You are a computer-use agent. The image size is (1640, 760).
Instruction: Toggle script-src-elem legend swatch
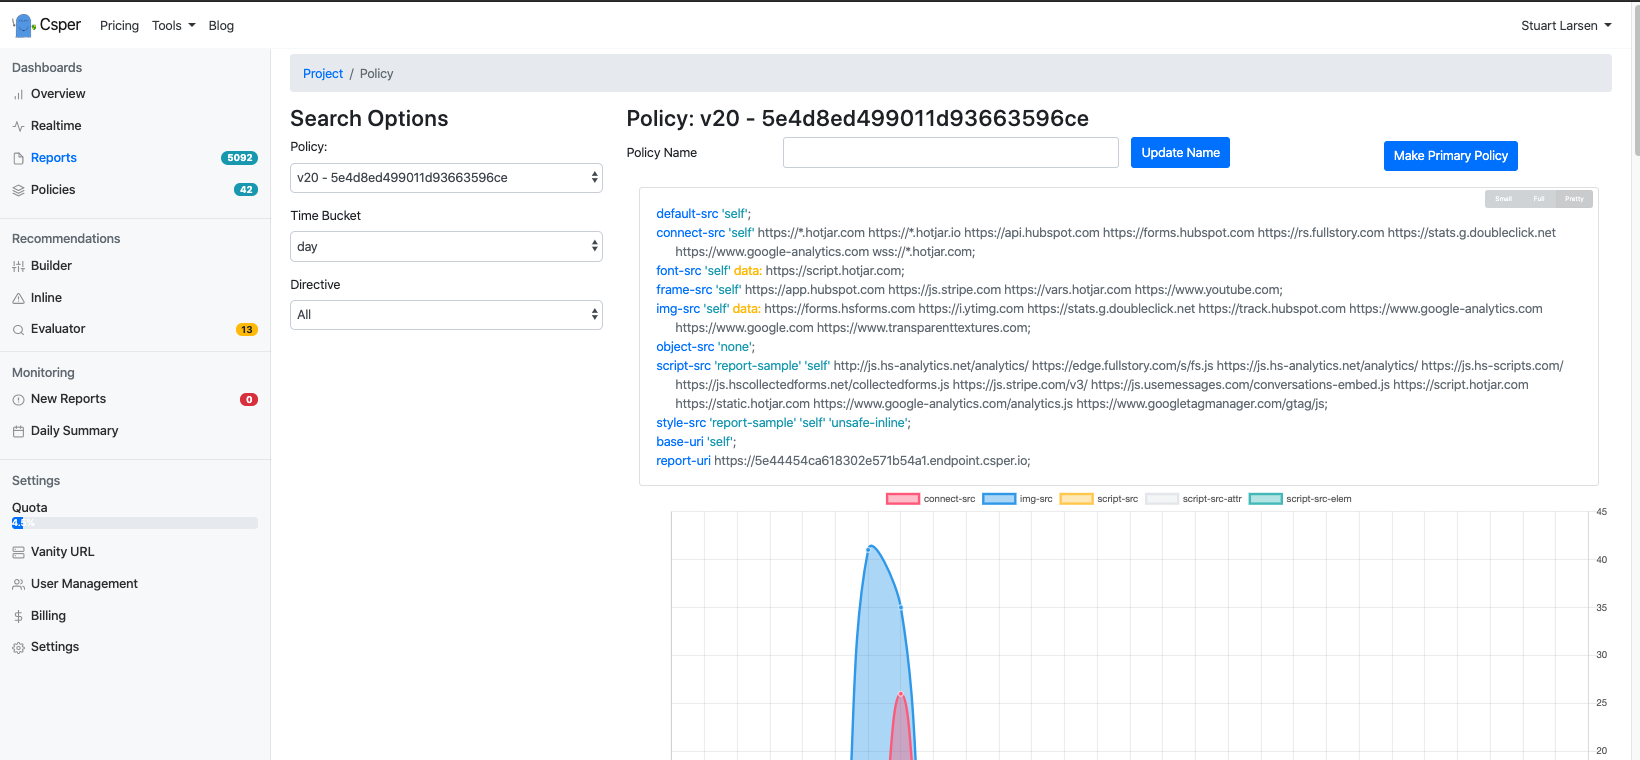click(x=1265, y=499)
